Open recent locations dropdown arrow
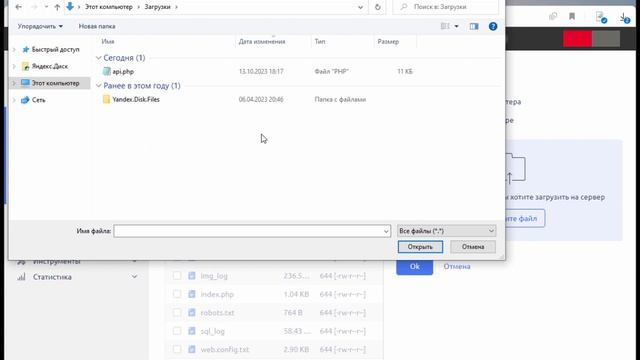 [x=46, y=7]
